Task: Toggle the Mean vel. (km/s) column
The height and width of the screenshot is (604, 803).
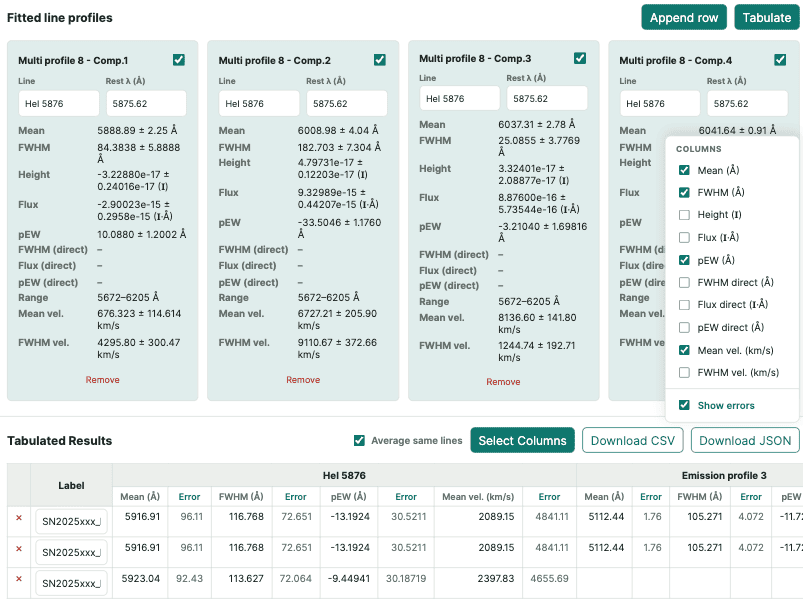Action: (684, 350)
